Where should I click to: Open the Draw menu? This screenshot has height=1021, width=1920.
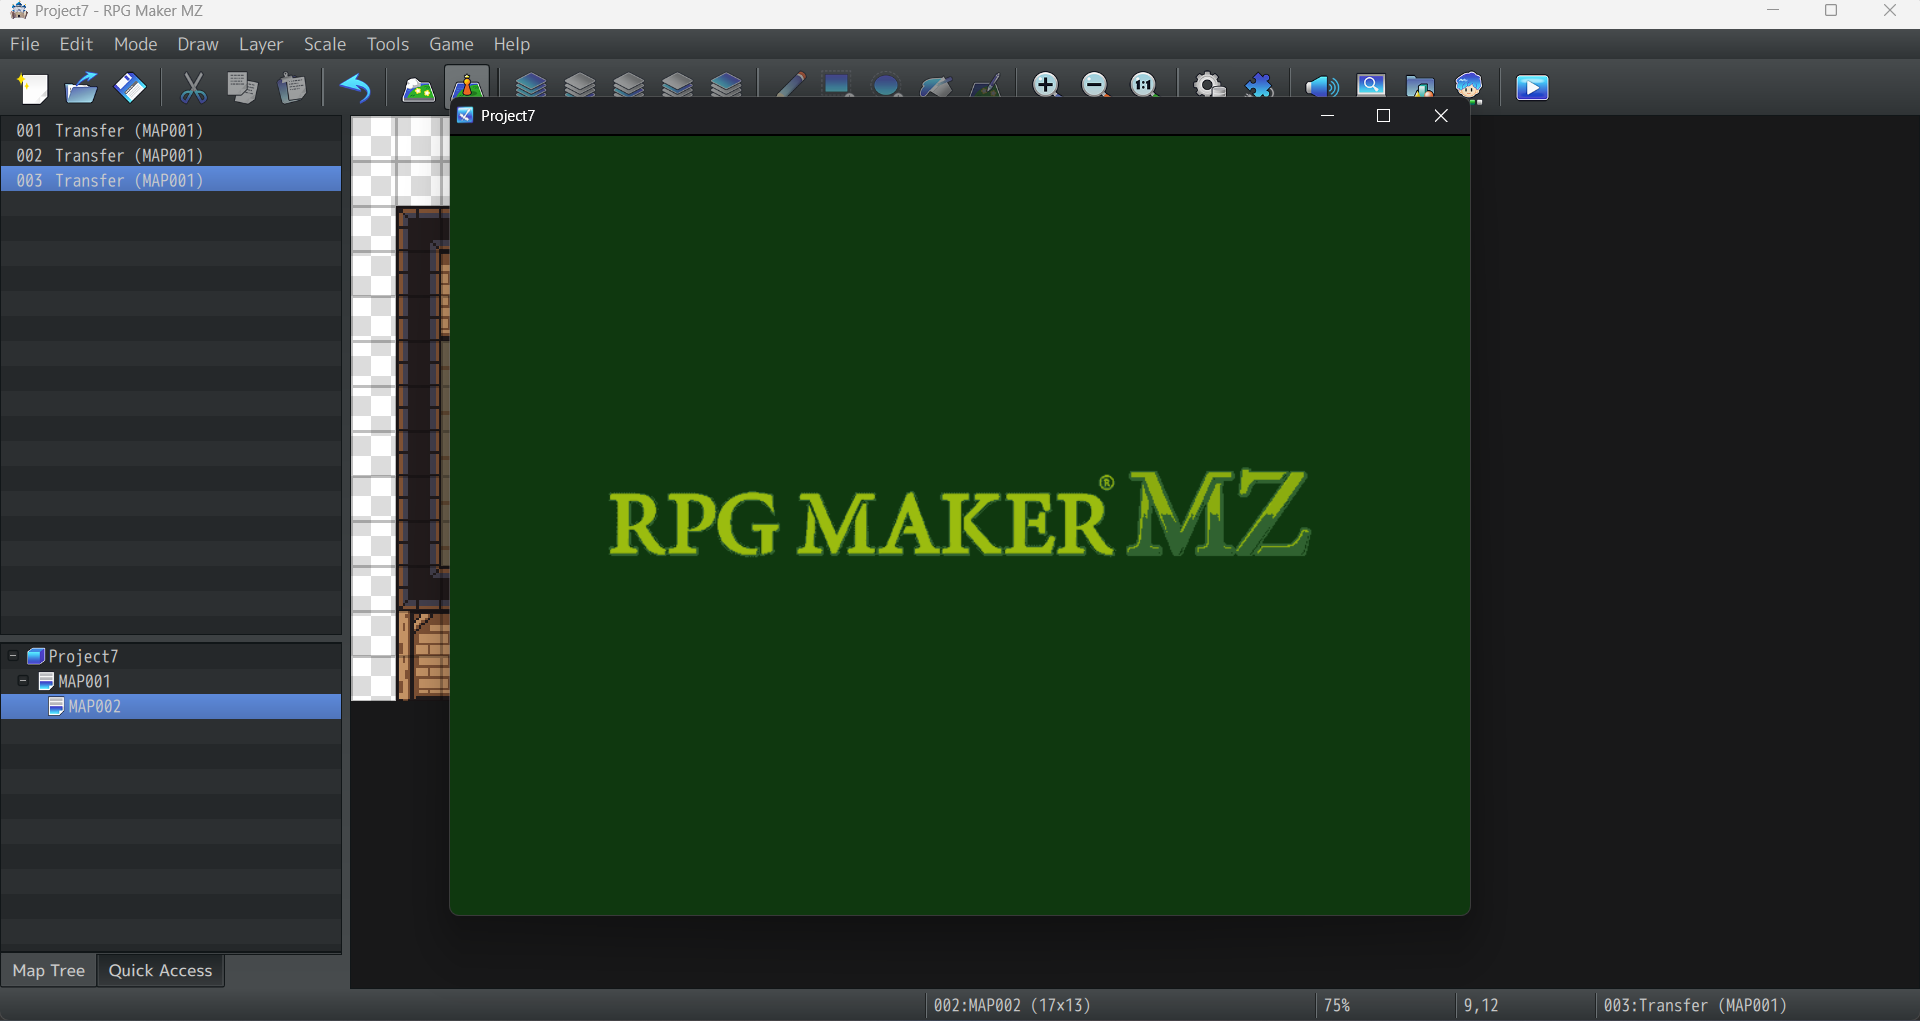click(x=198, y=44)
